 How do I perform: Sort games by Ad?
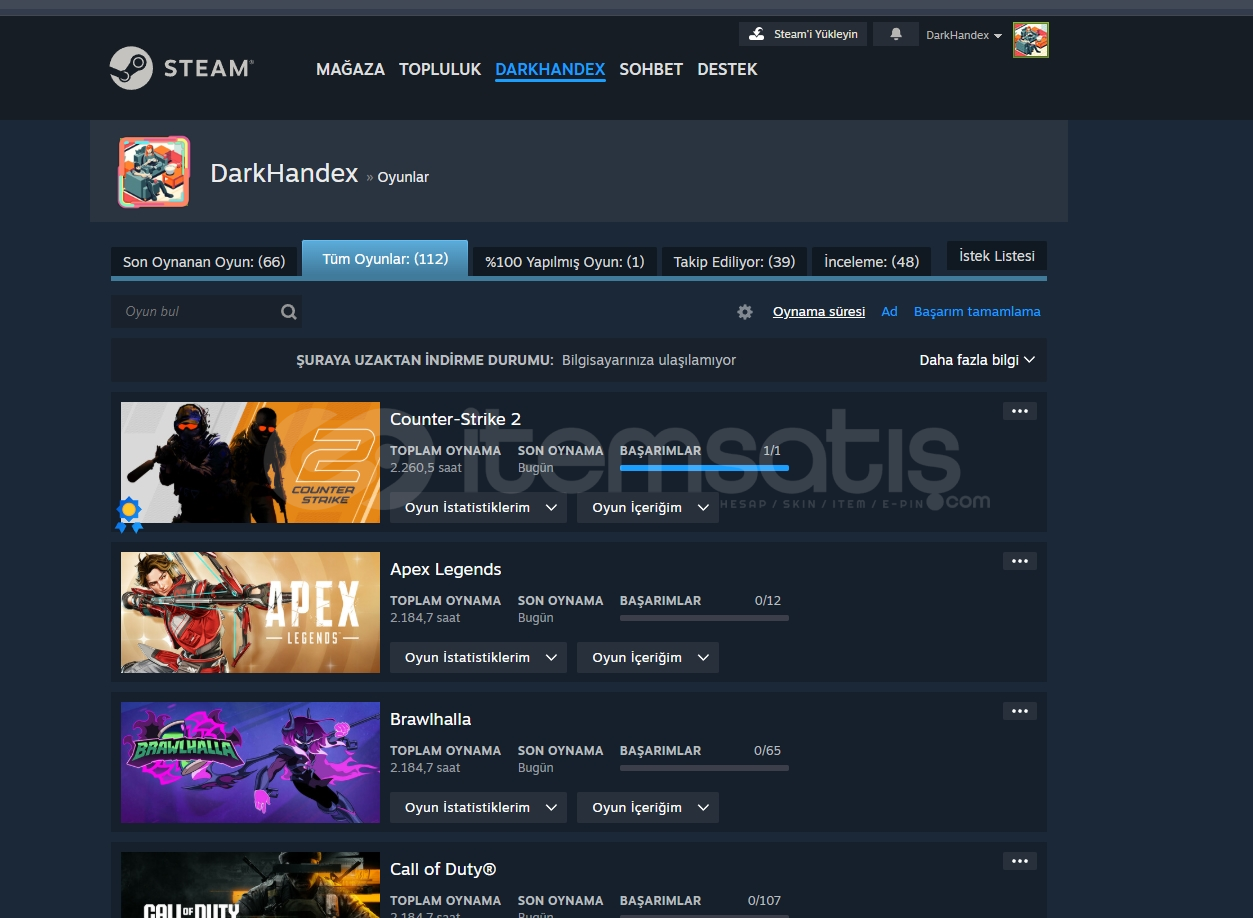click(x=889, y=312)
